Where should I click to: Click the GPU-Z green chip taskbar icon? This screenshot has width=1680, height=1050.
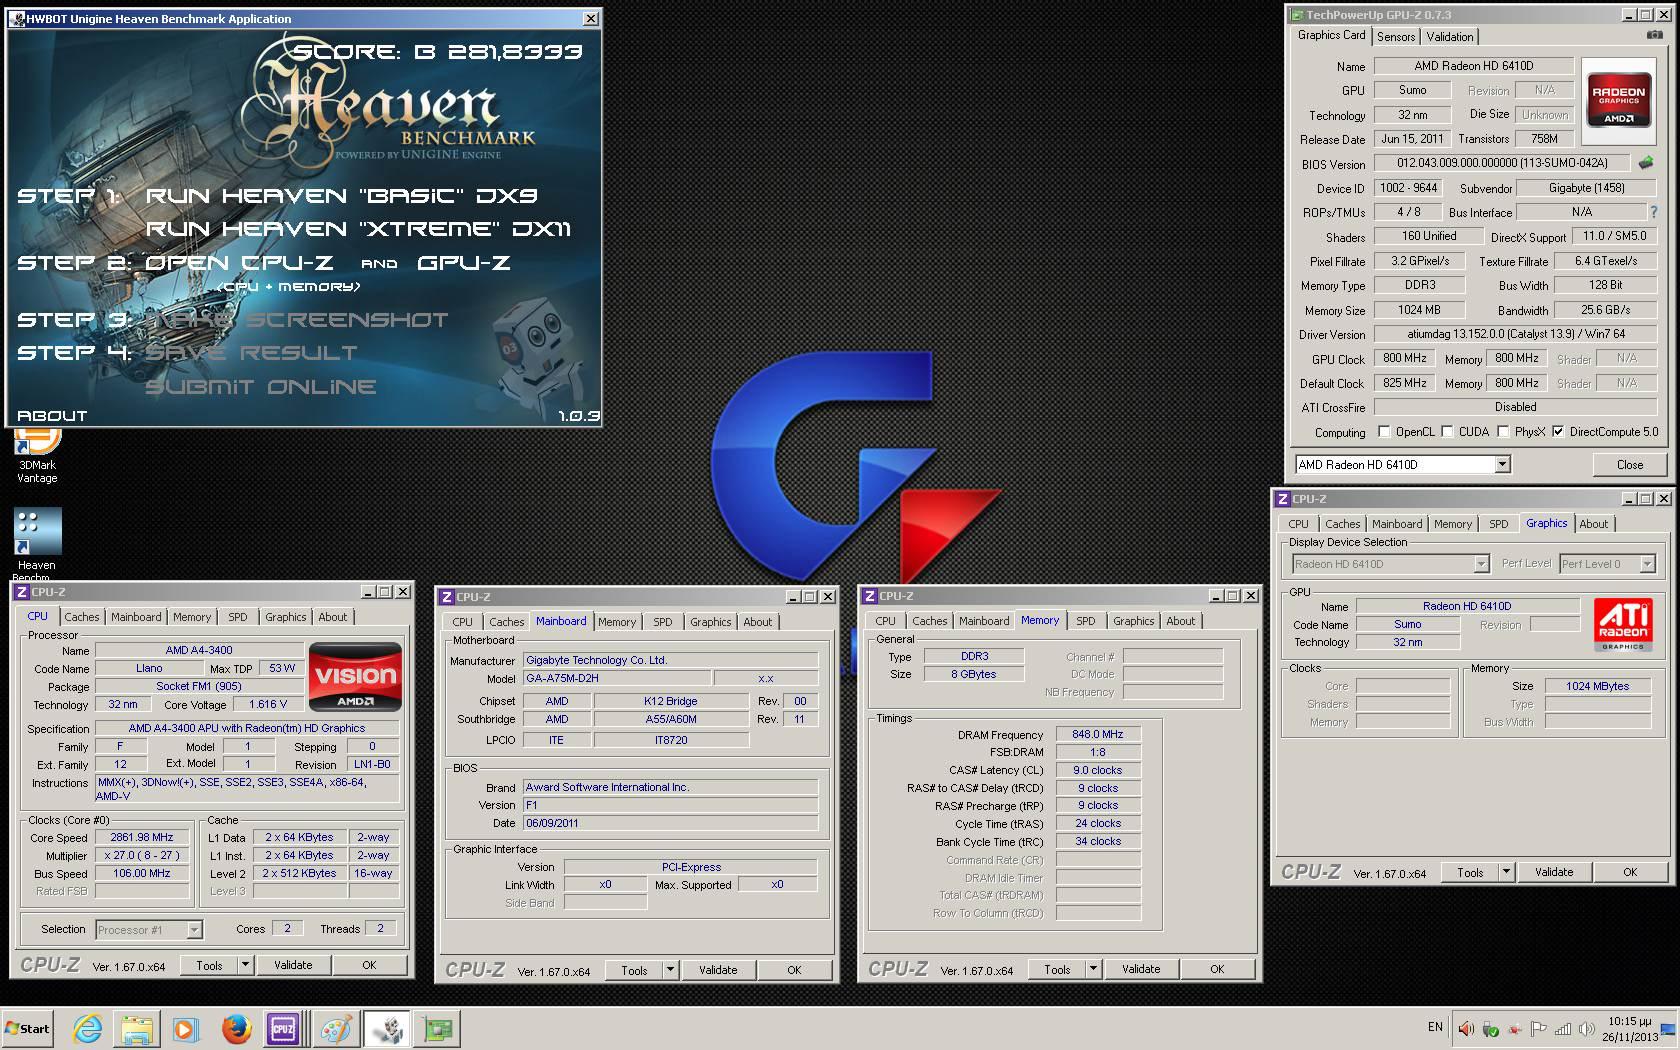tap(437, 1028)
